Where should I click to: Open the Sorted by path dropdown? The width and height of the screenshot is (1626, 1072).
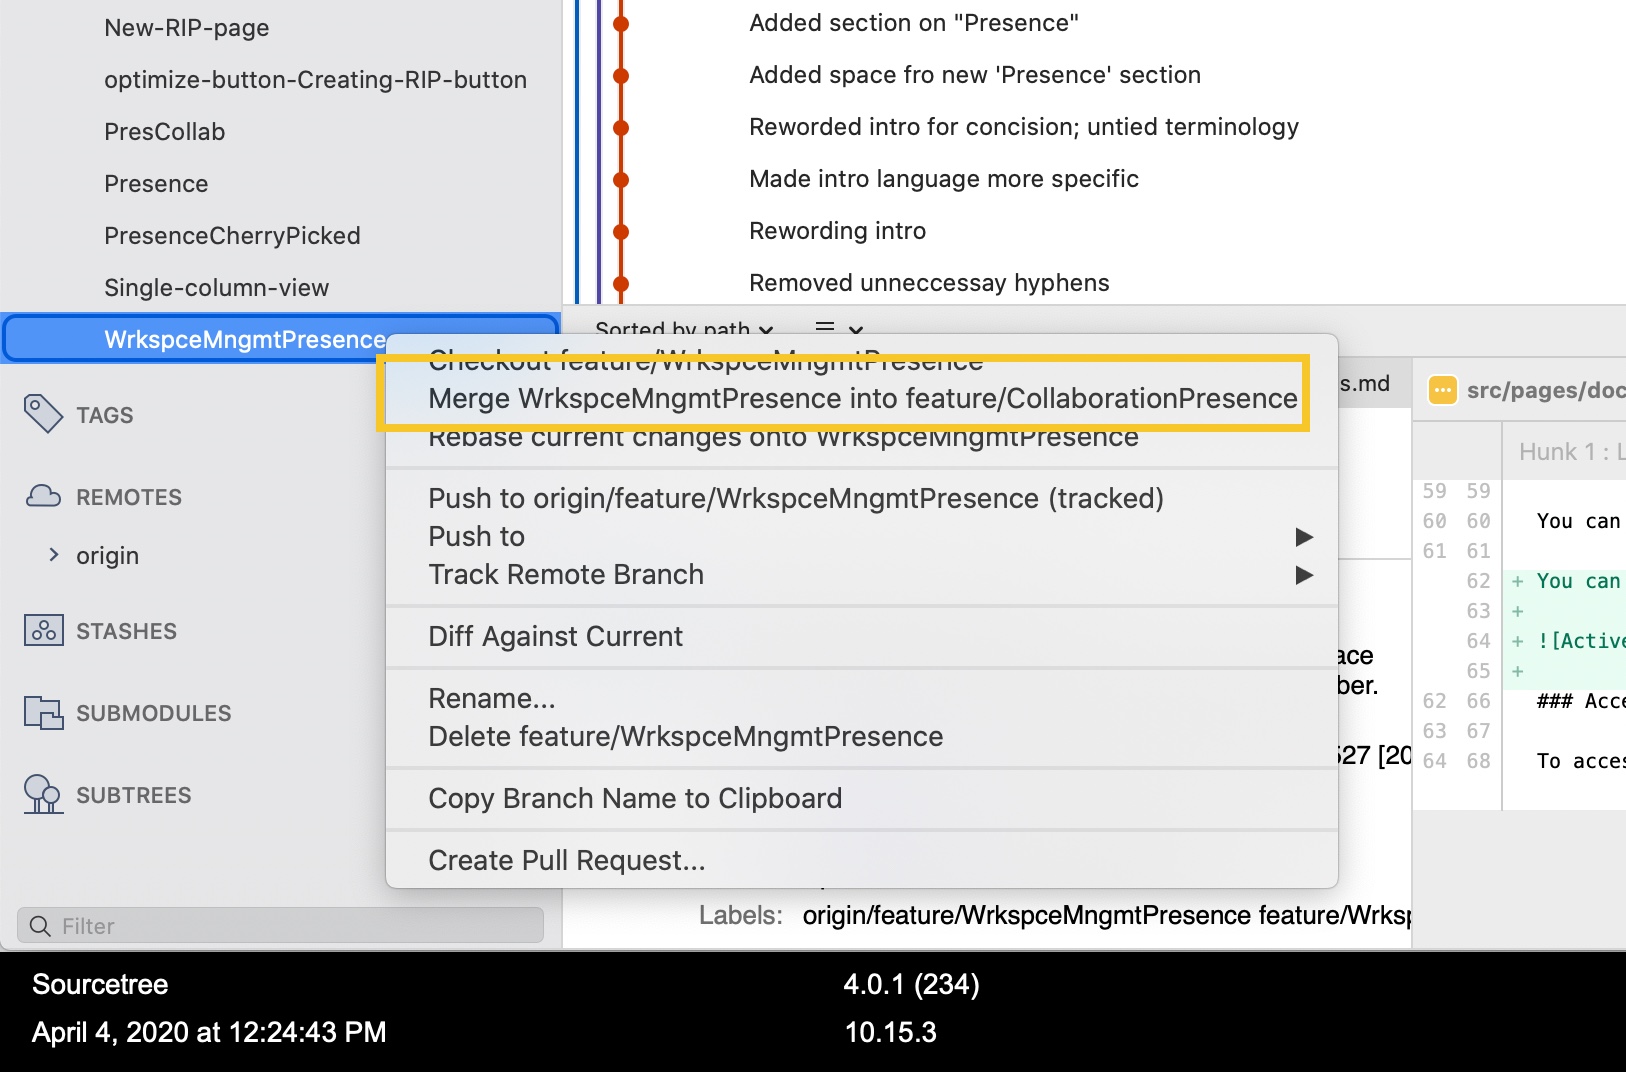click(684, 329)
